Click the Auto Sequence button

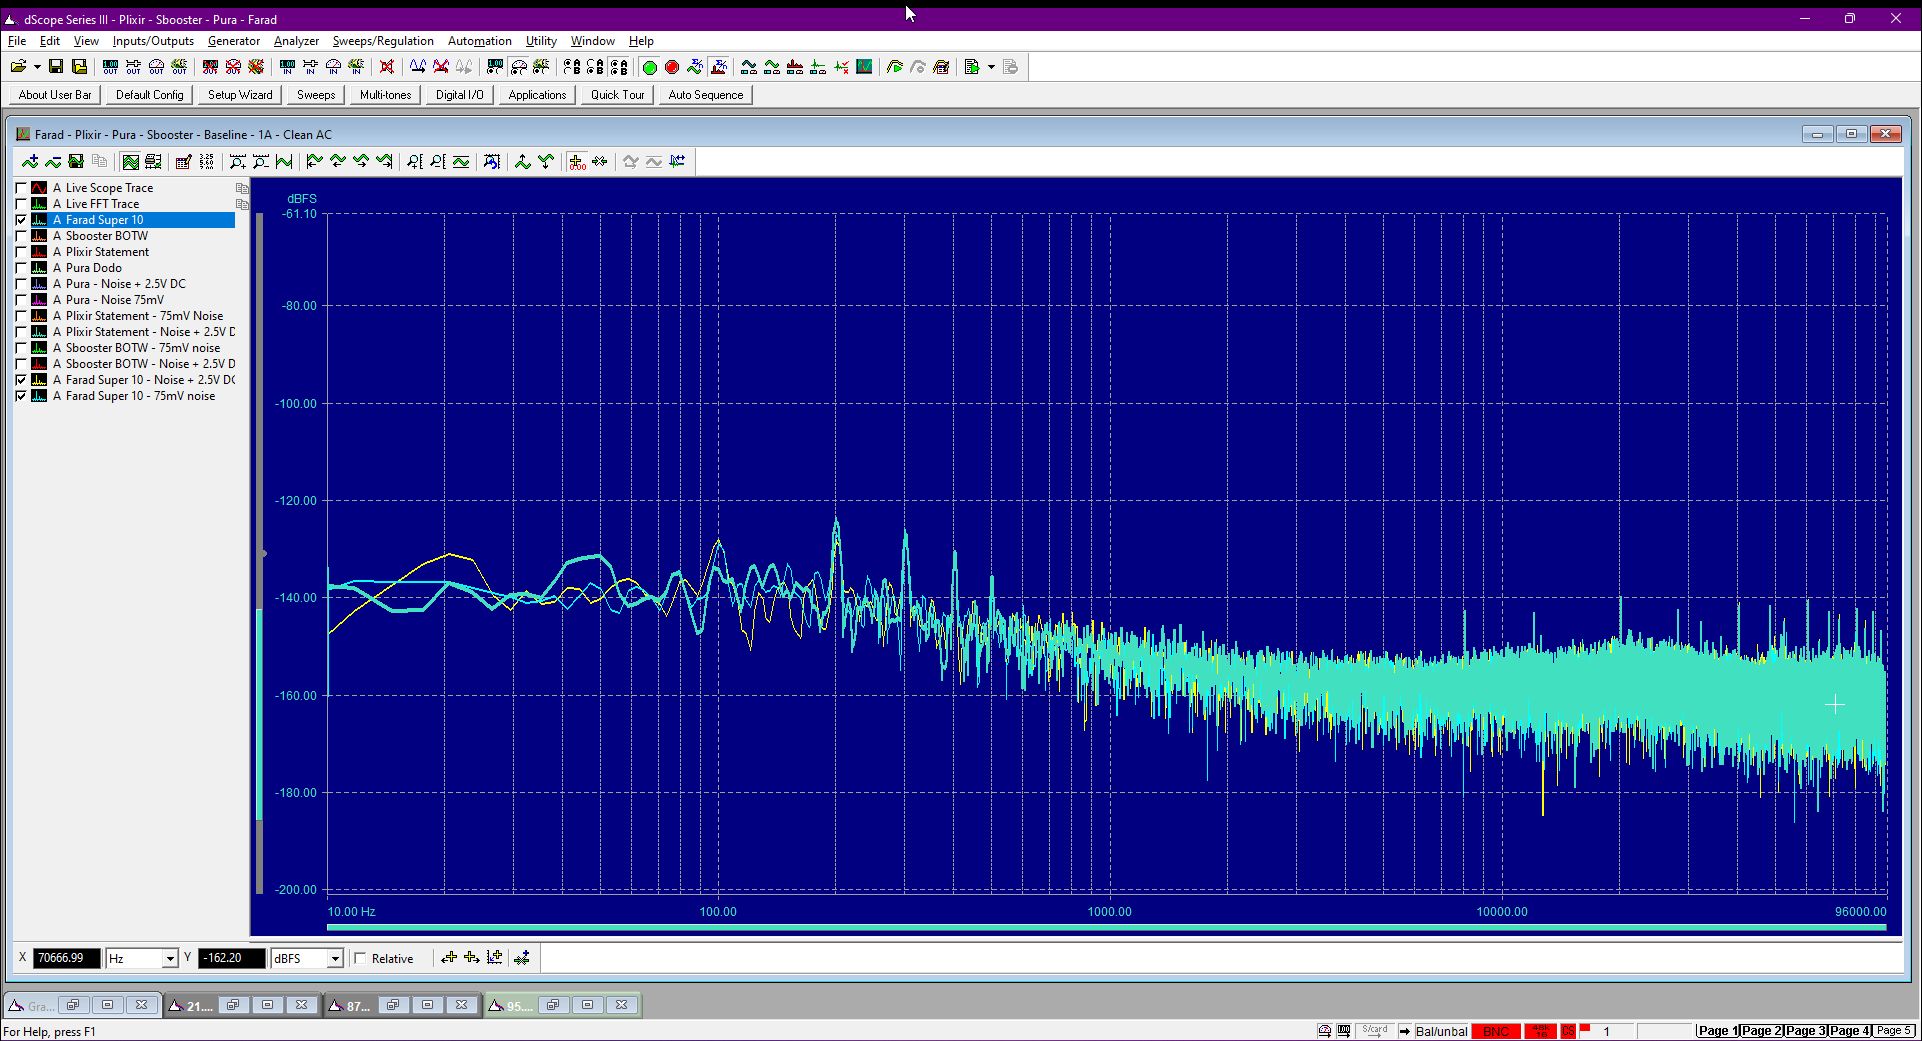tap(706, 95)
